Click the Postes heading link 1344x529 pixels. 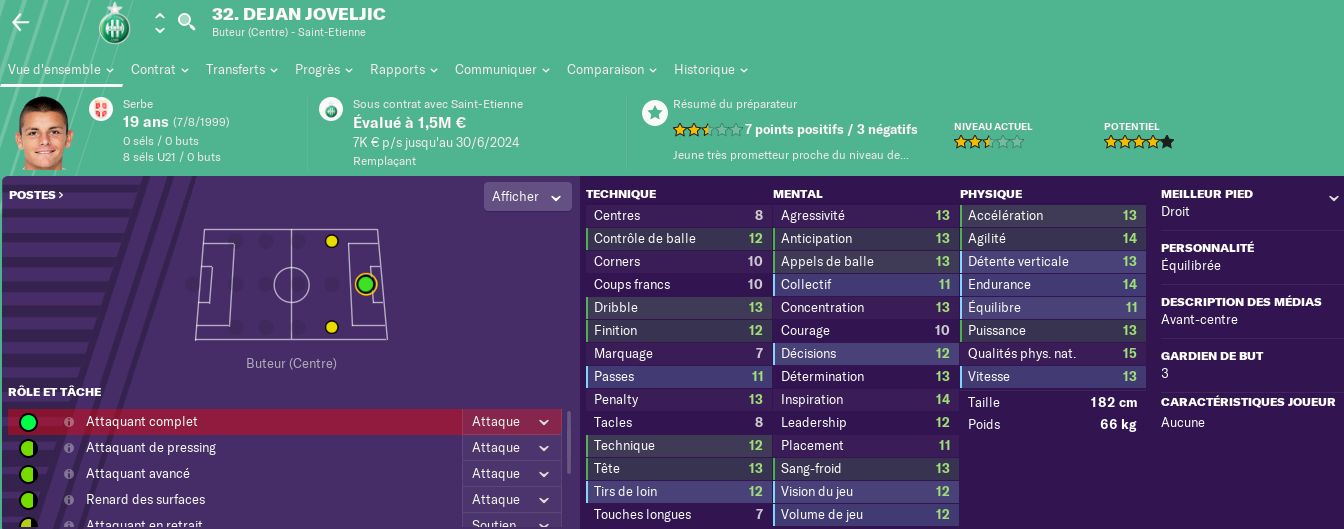click(x=36, y=195)
